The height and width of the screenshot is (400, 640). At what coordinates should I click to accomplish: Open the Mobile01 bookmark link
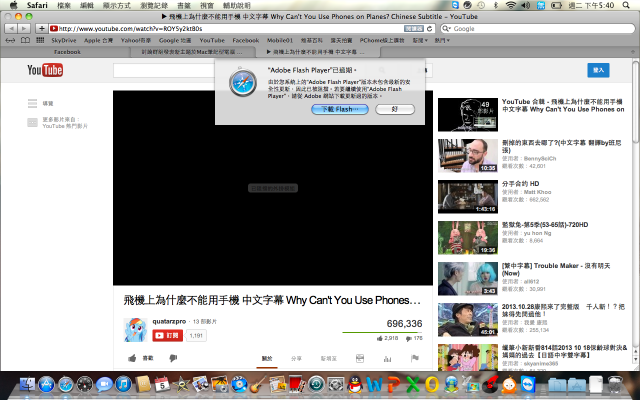pyautogui.click(x=280, y=40)
